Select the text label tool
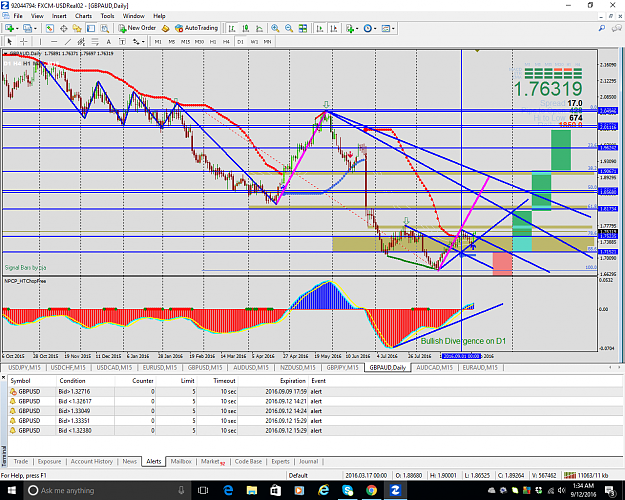This screenshot has height=500, width=625. click(x=122, y=41)
